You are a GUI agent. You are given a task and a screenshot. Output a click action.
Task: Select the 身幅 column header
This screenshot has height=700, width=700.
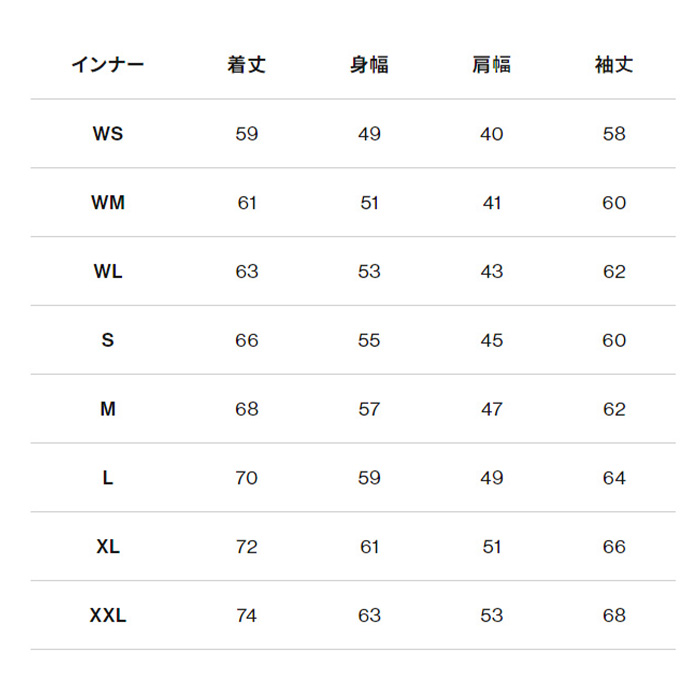tap(369, 65)
